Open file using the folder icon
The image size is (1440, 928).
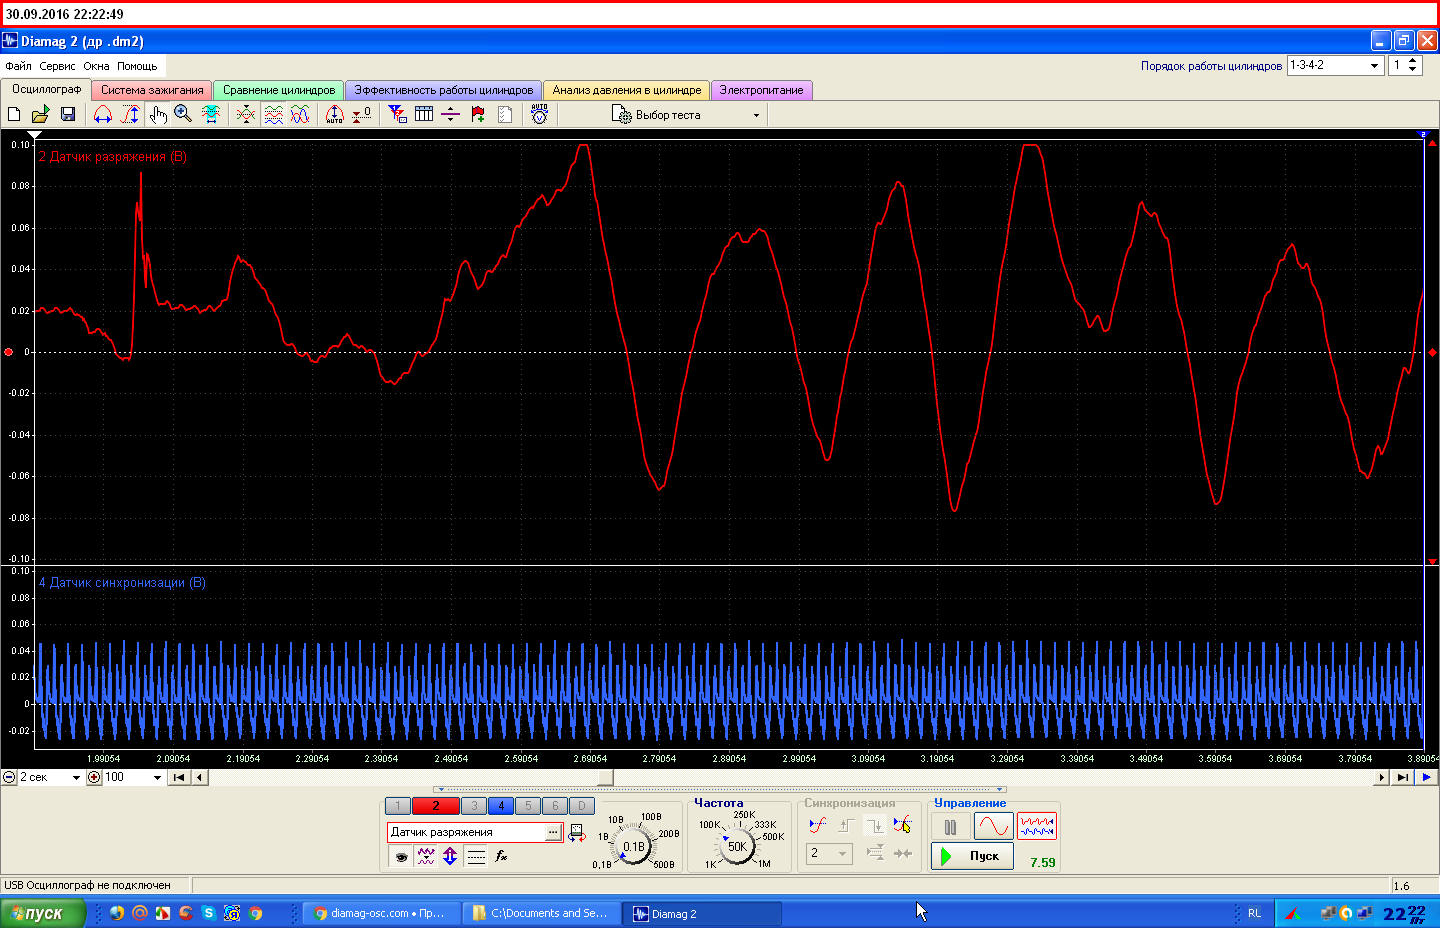pyautogui.click(x=40, y=114)
